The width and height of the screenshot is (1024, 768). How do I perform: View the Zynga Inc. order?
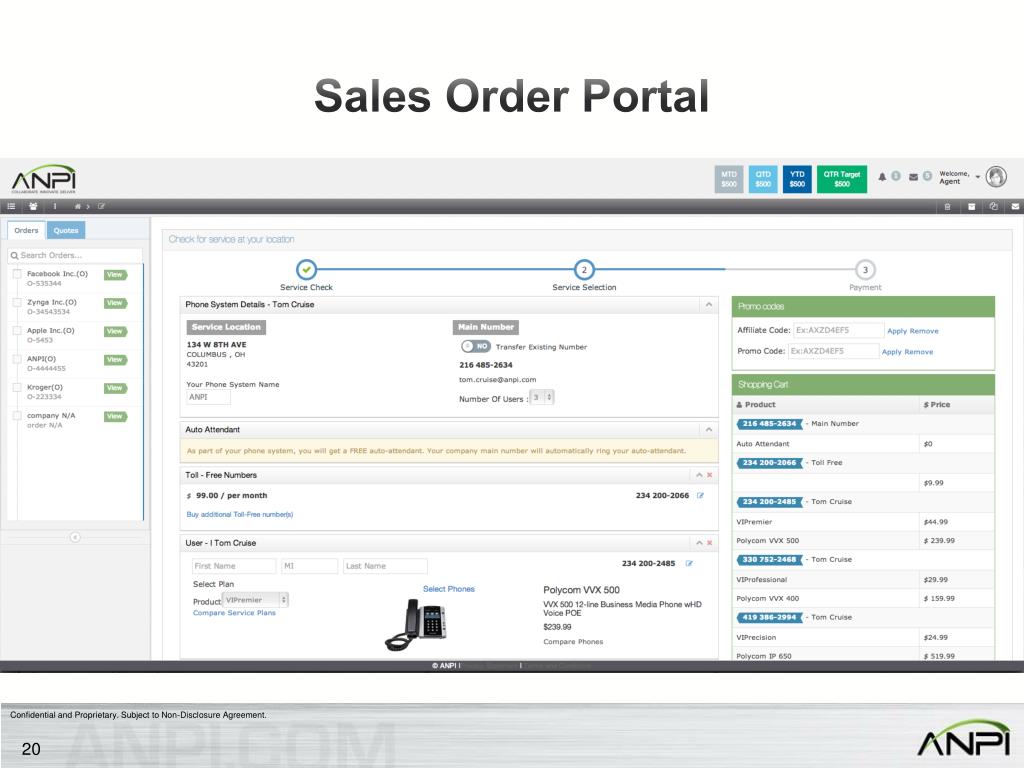(115, 303)
